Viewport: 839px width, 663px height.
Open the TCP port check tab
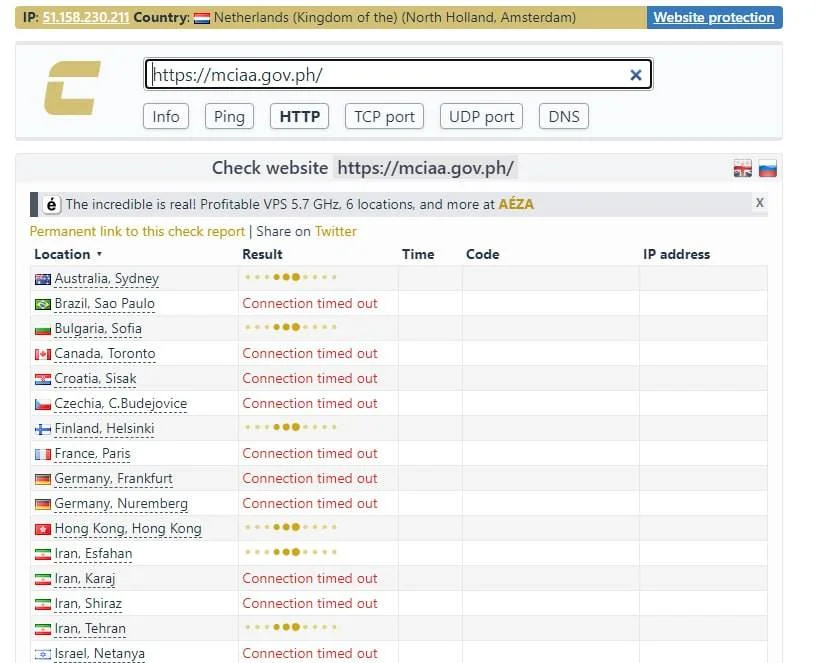tap(384, 116)
